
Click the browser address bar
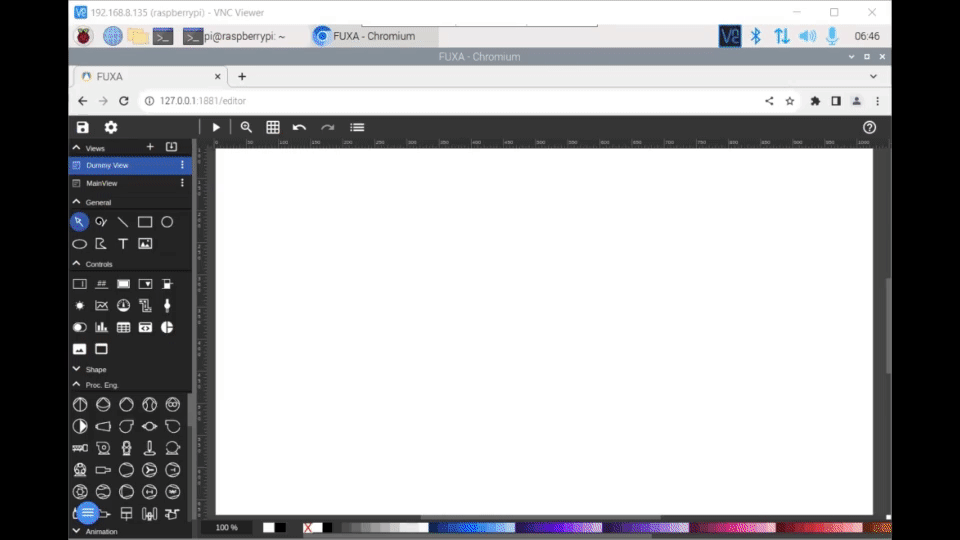[450, 101]
